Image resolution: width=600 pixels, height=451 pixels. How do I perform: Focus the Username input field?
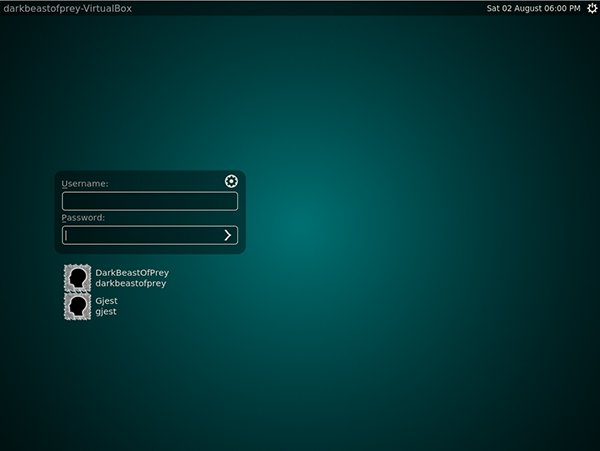[150, 201]
